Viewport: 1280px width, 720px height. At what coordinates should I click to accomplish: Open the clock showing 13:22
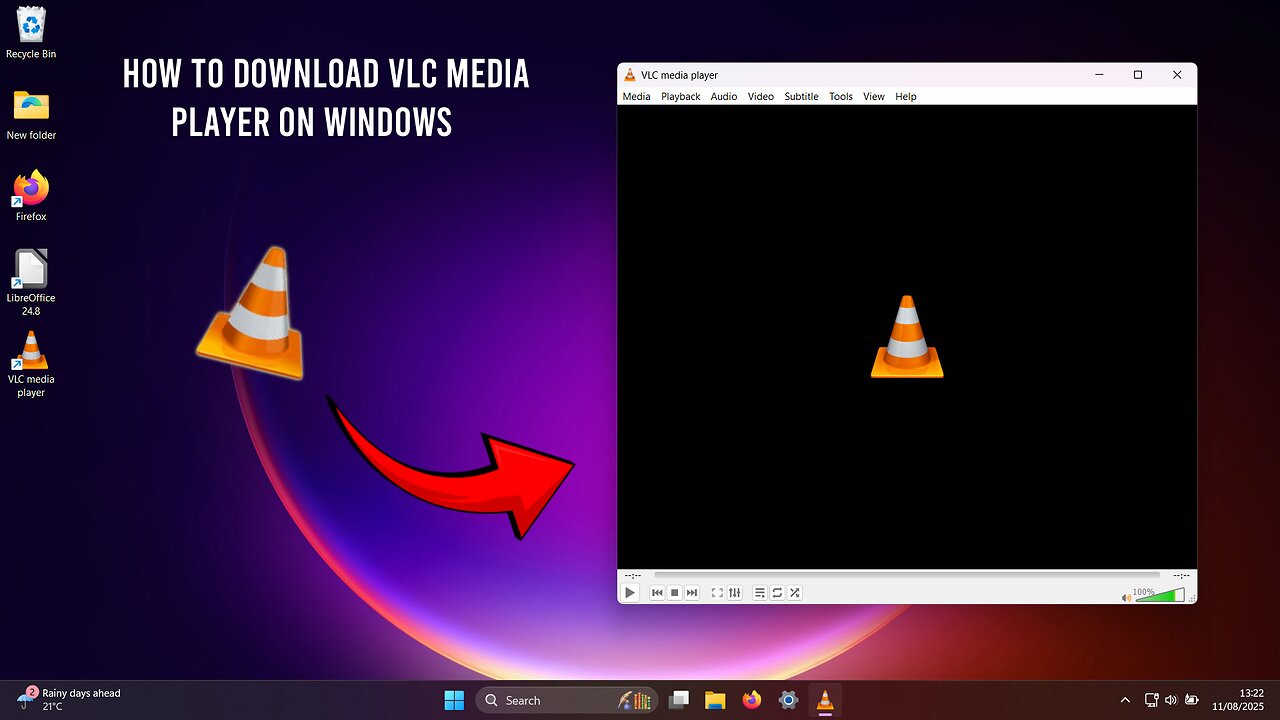tap(1238, 700)
